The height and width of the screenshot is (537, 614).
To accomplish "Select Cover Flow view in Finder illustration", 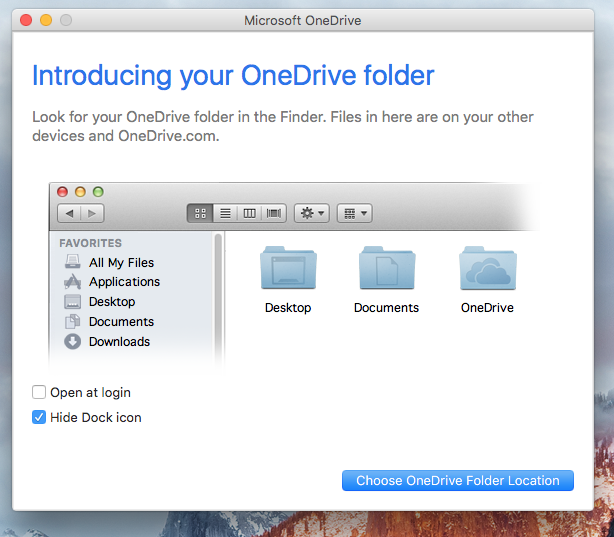I will (274, 213).
